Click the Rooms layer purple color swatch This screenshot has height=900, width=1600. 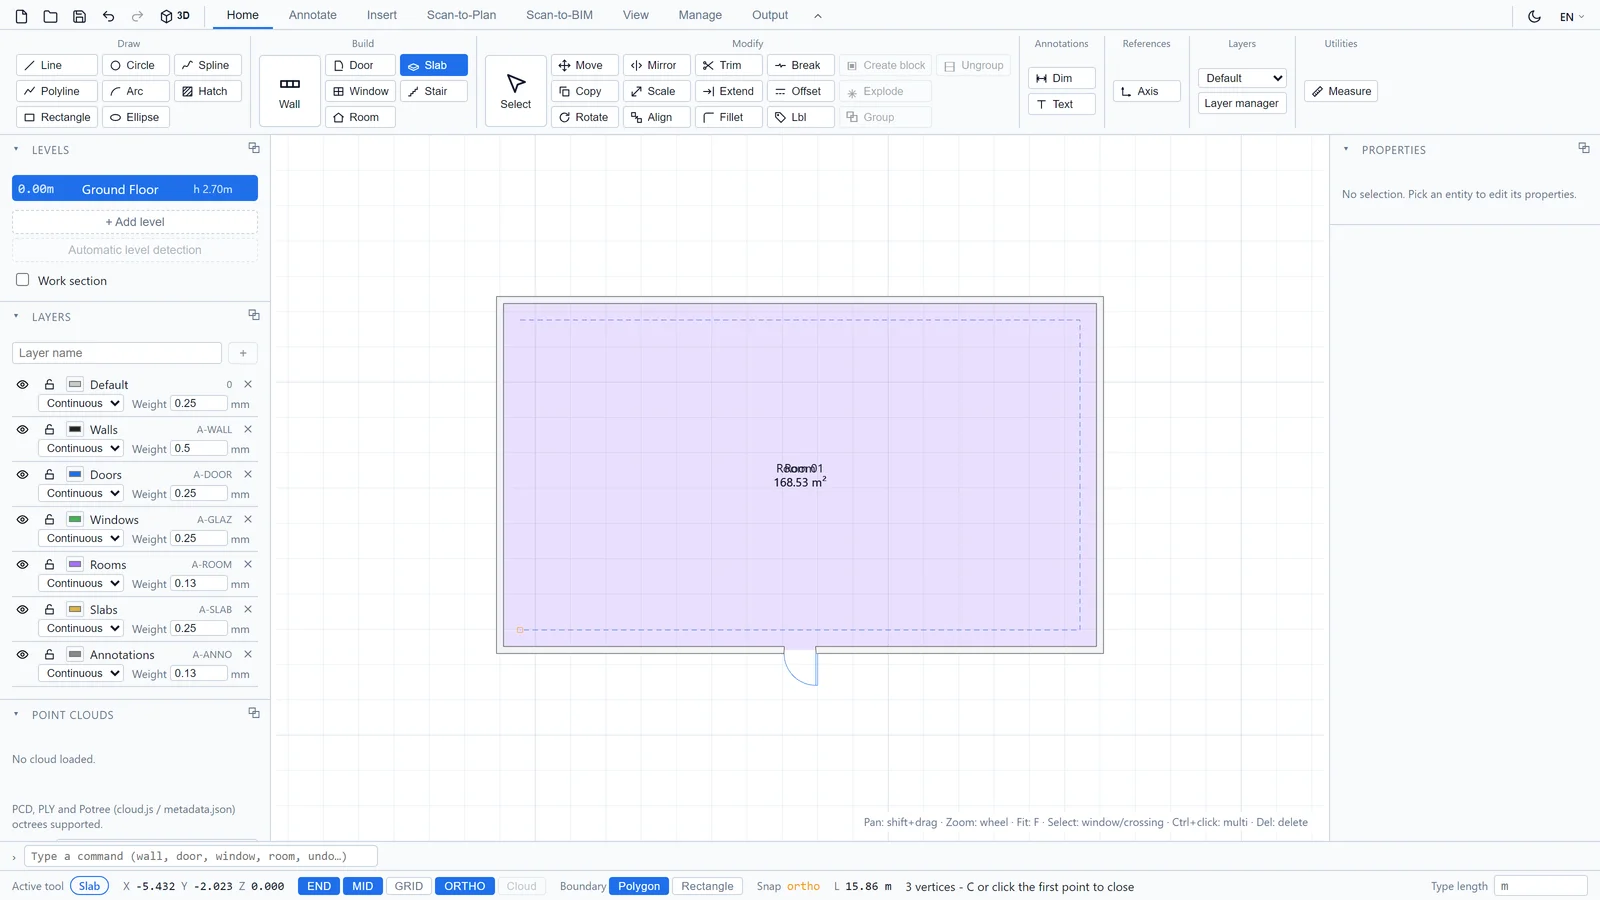click(x=75, y=564)
